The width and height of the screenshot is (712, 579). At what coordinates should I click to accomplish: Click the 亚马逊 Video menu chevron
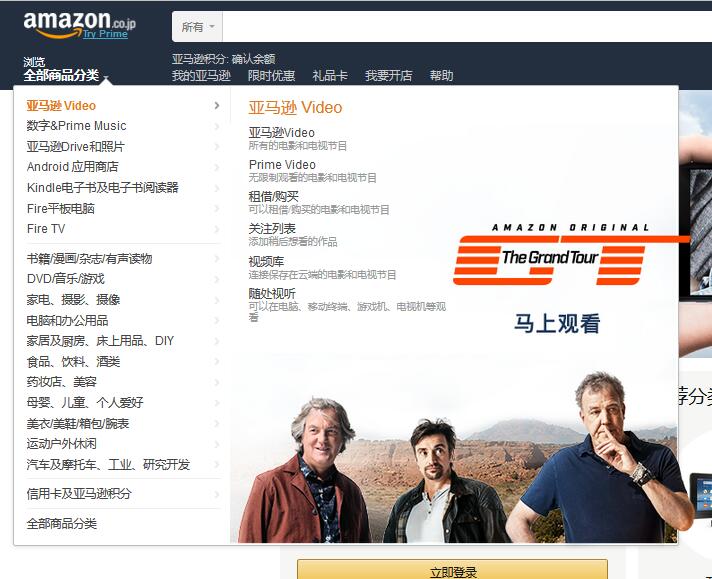217,106
